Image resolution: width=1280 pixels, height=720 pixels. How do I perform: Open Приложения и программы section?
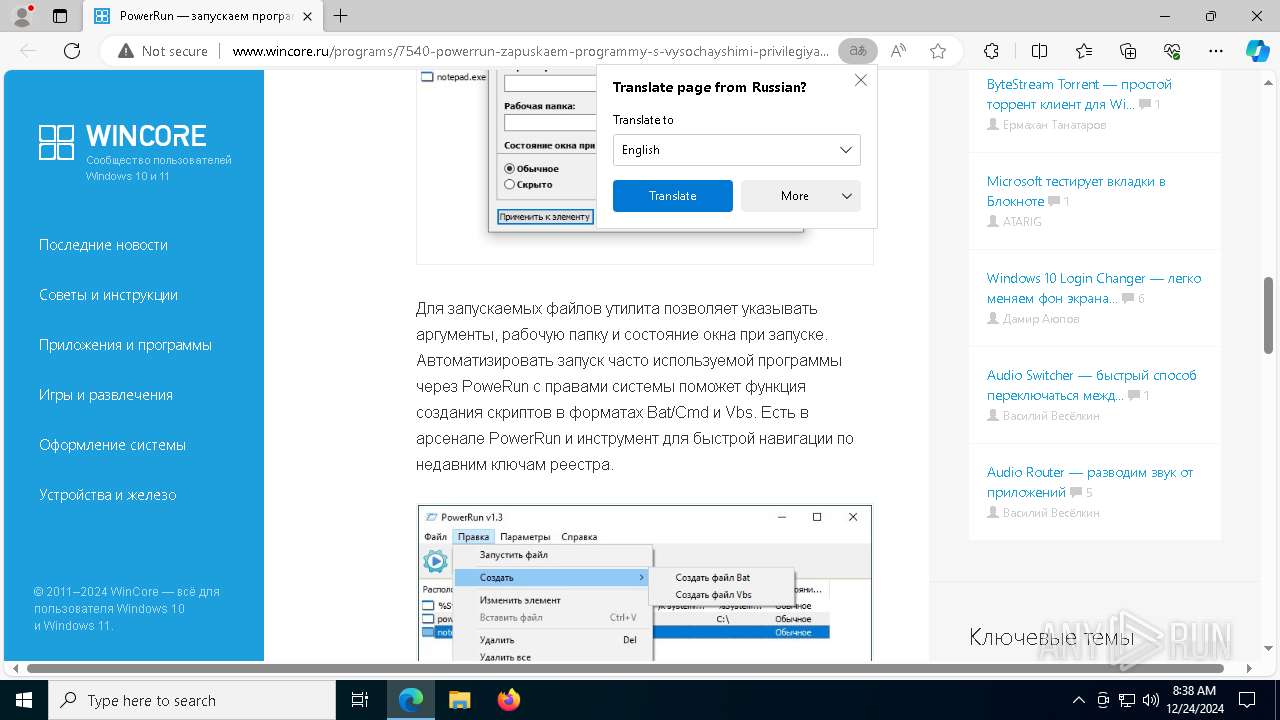tap(125, 345)
